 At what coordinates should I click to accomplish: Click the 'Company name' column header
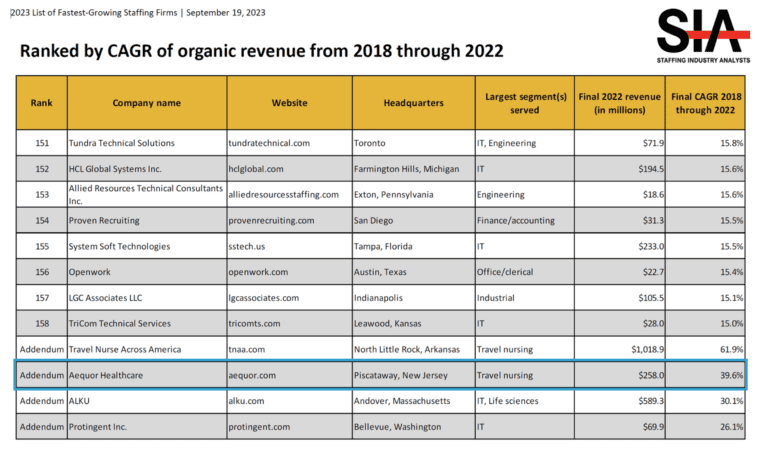click(x=147, y=103)
